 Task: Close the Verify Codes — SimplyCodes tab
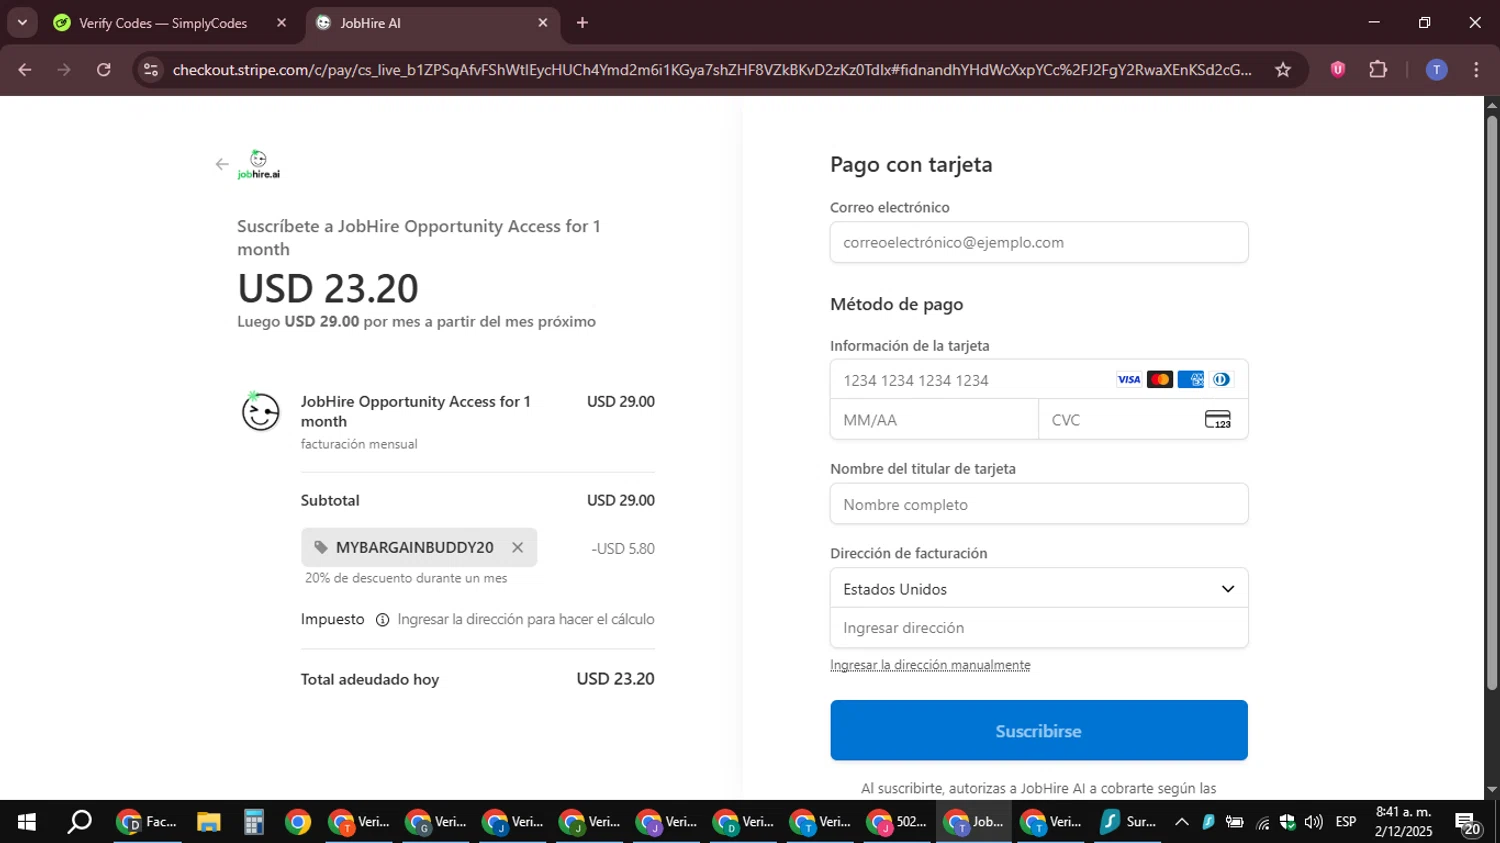point(281,23)
